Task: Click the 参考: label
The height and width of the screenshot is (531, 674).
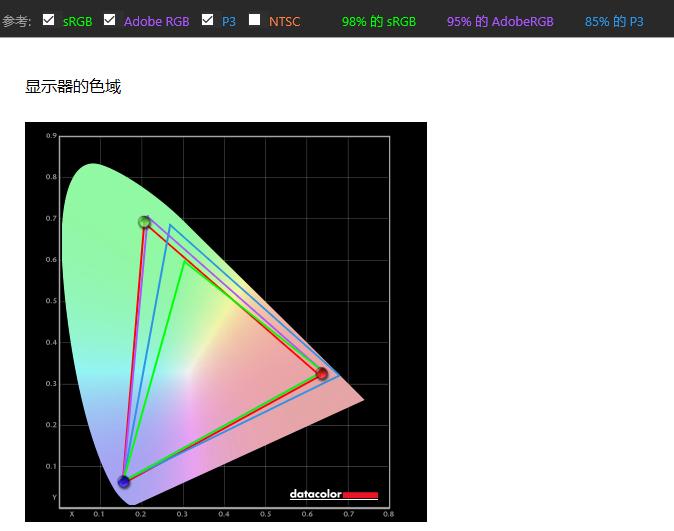Action: coord(17,21)
